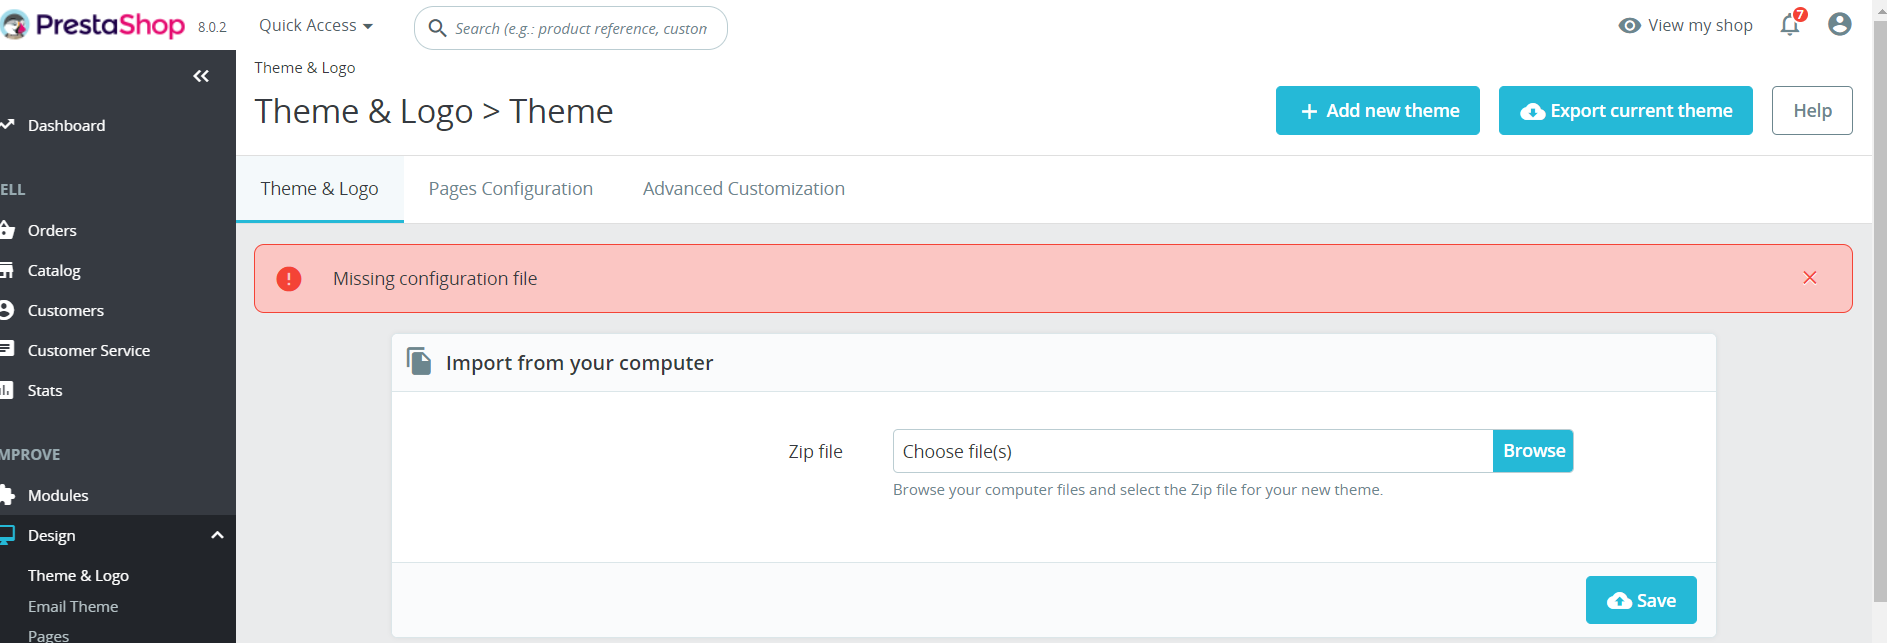This screenshot has width=1887, height=643.
Task: Click the Add new theme button
Action: pyautogui.click(x=1377, y=111)
